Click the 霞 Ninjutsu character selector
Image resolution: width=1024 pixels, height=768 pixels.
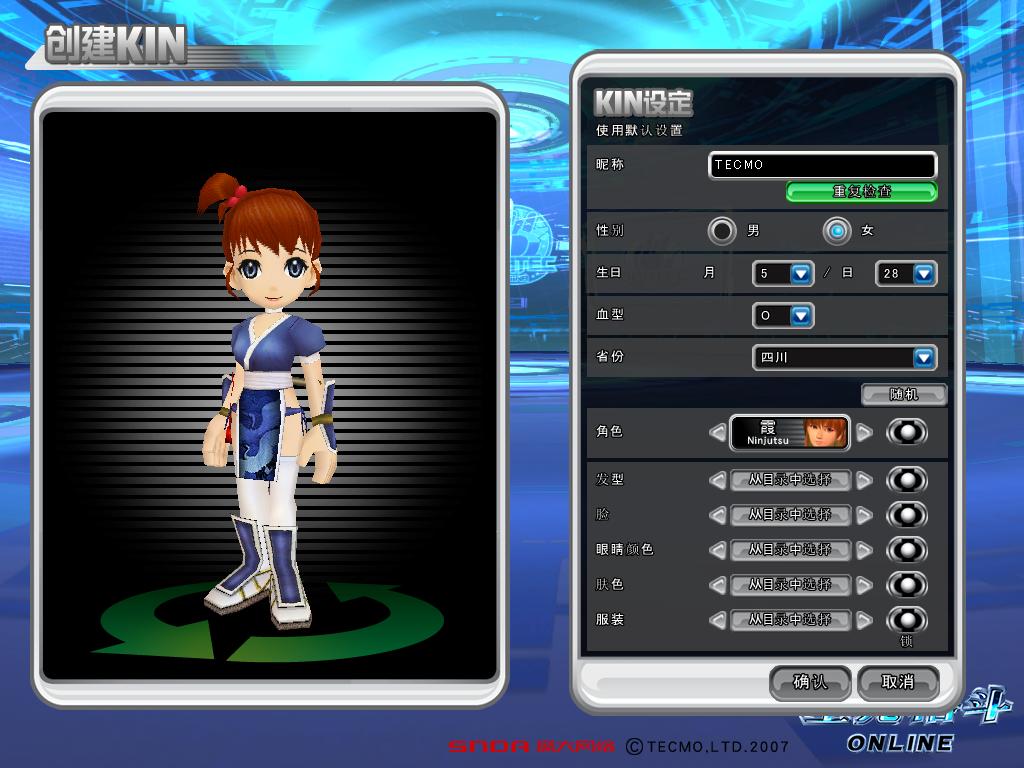click(790, 432)
